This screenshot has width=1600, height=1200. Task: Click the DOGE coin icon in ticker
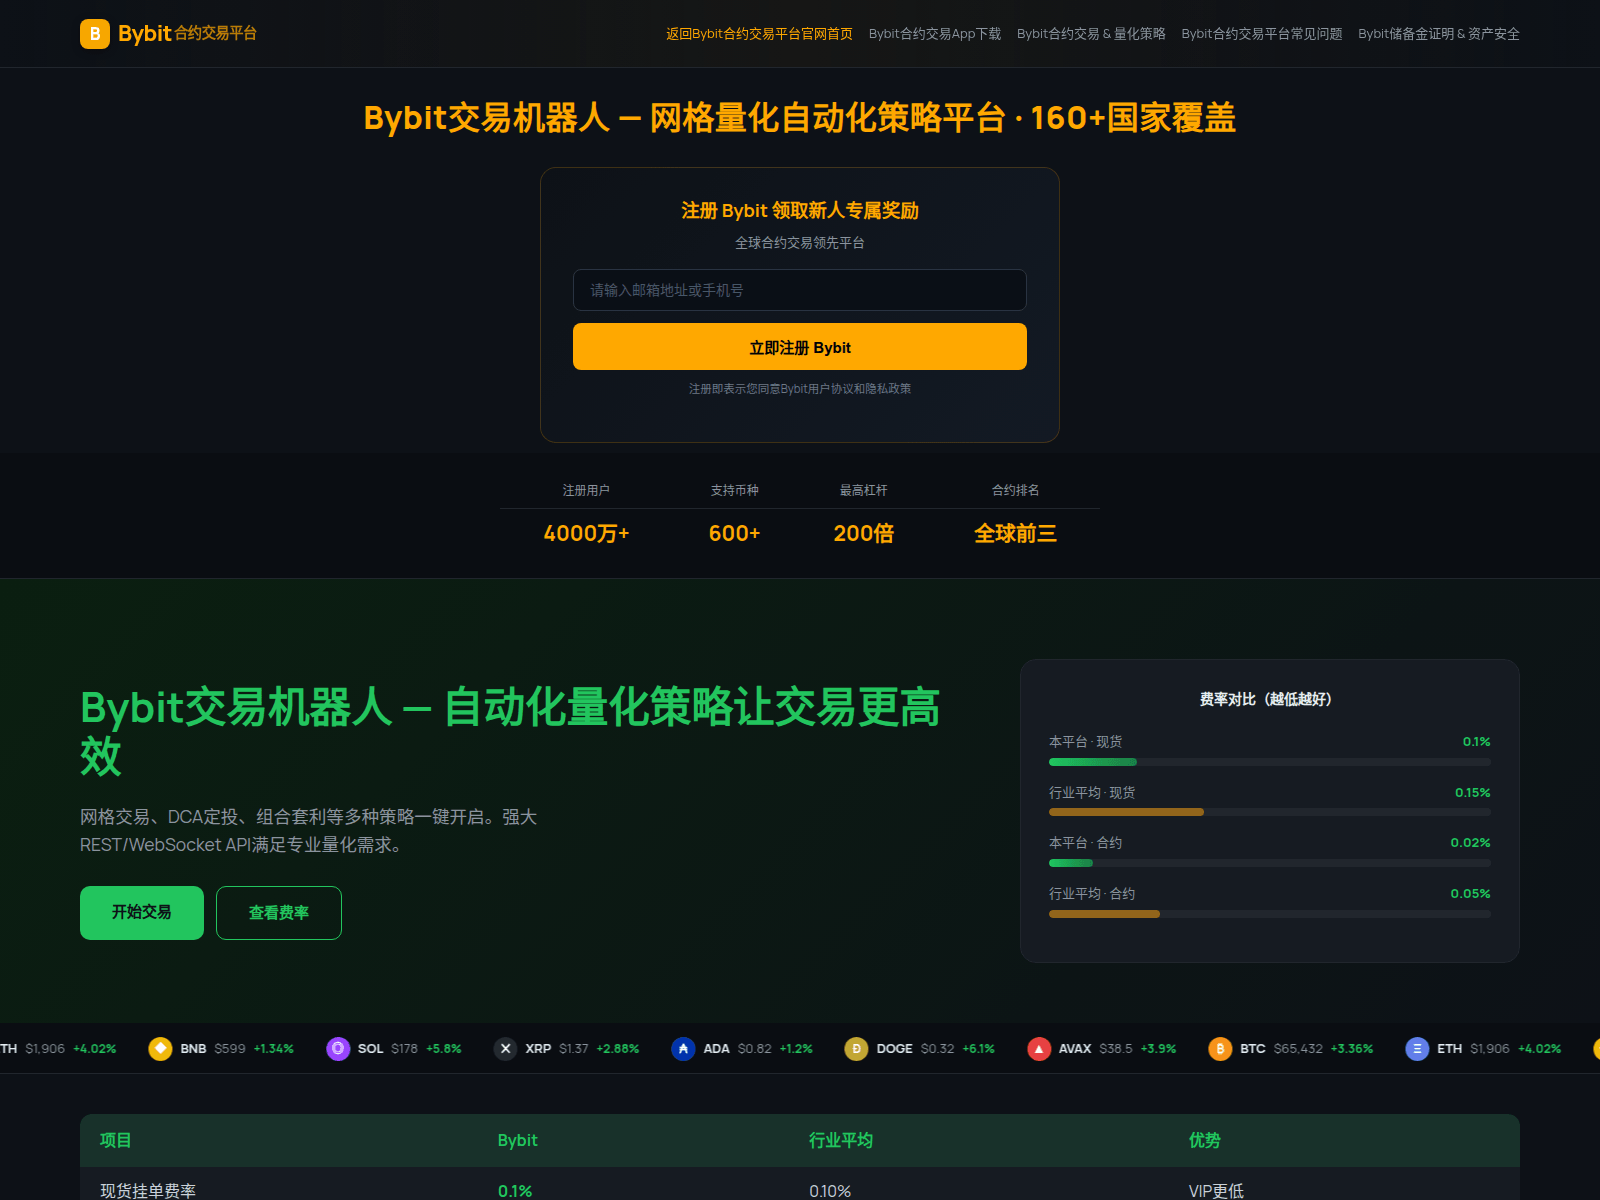856,1048
